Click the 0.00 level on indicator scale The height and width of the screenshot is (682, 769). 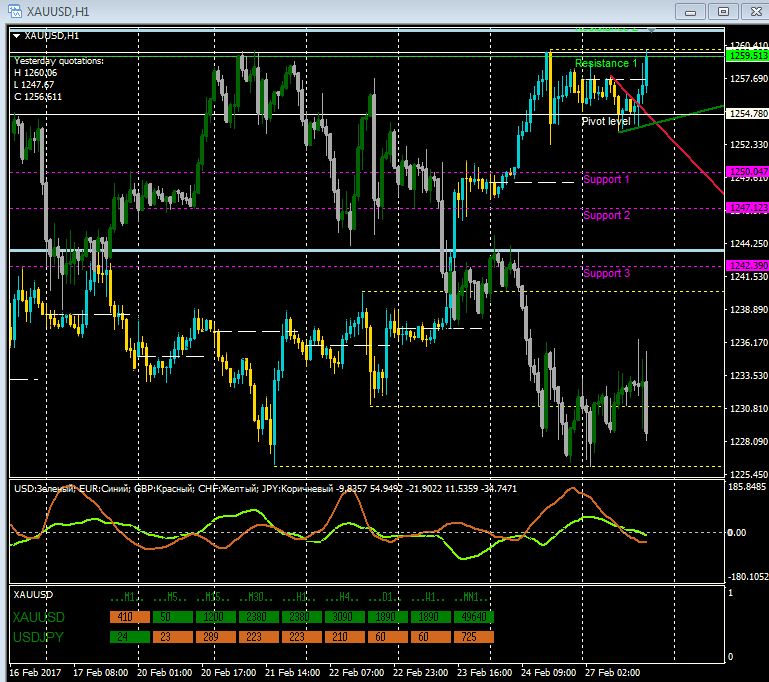coord(737,532)
